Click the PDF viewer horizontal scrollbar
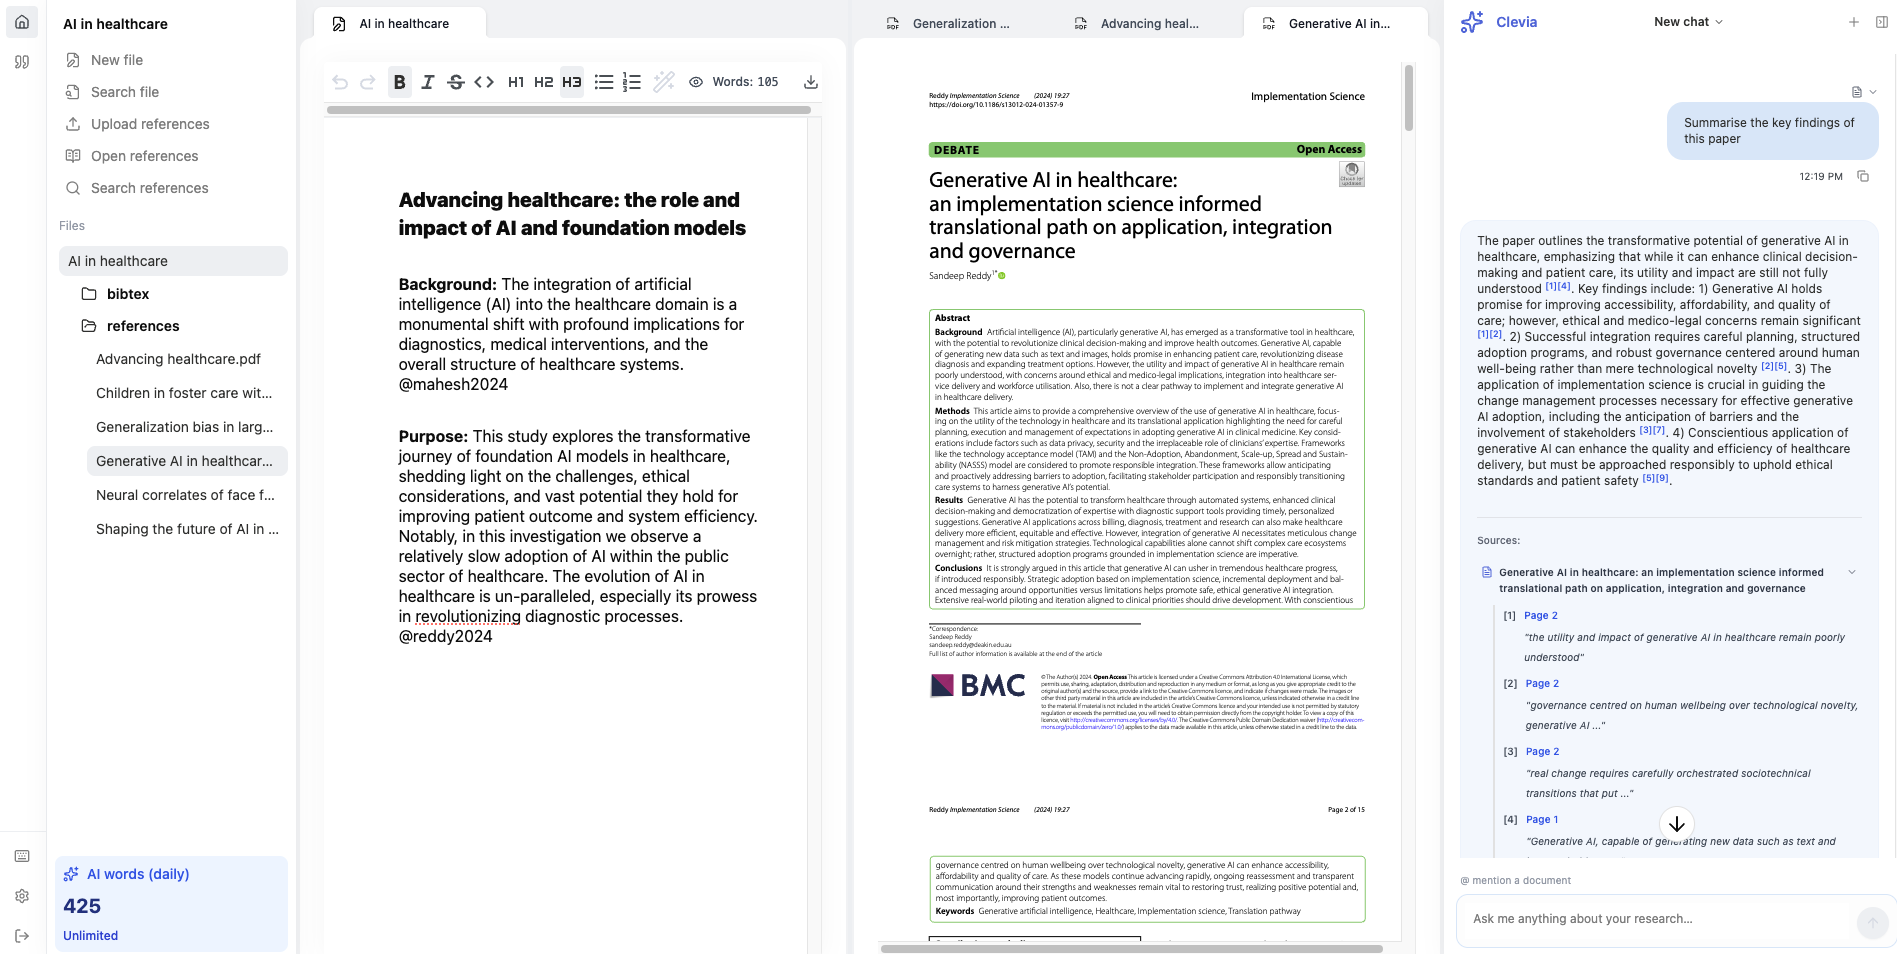1897x954 pixels. pyautogui.click(x=1131, y=948)
